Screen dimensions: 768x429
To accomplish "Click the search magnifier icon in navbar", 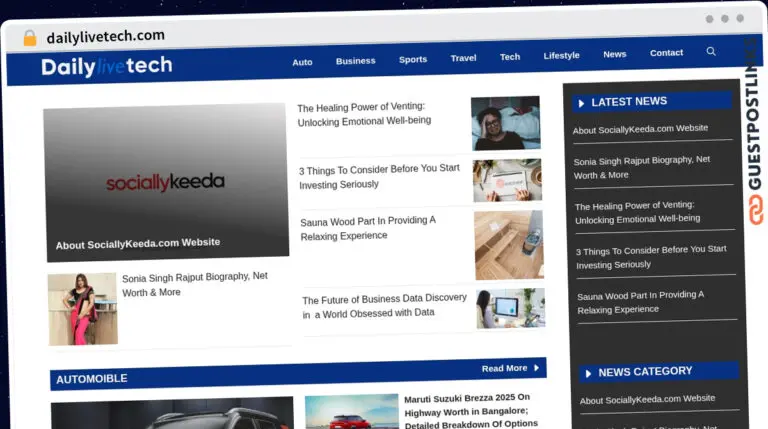I will tap(711, 52).
